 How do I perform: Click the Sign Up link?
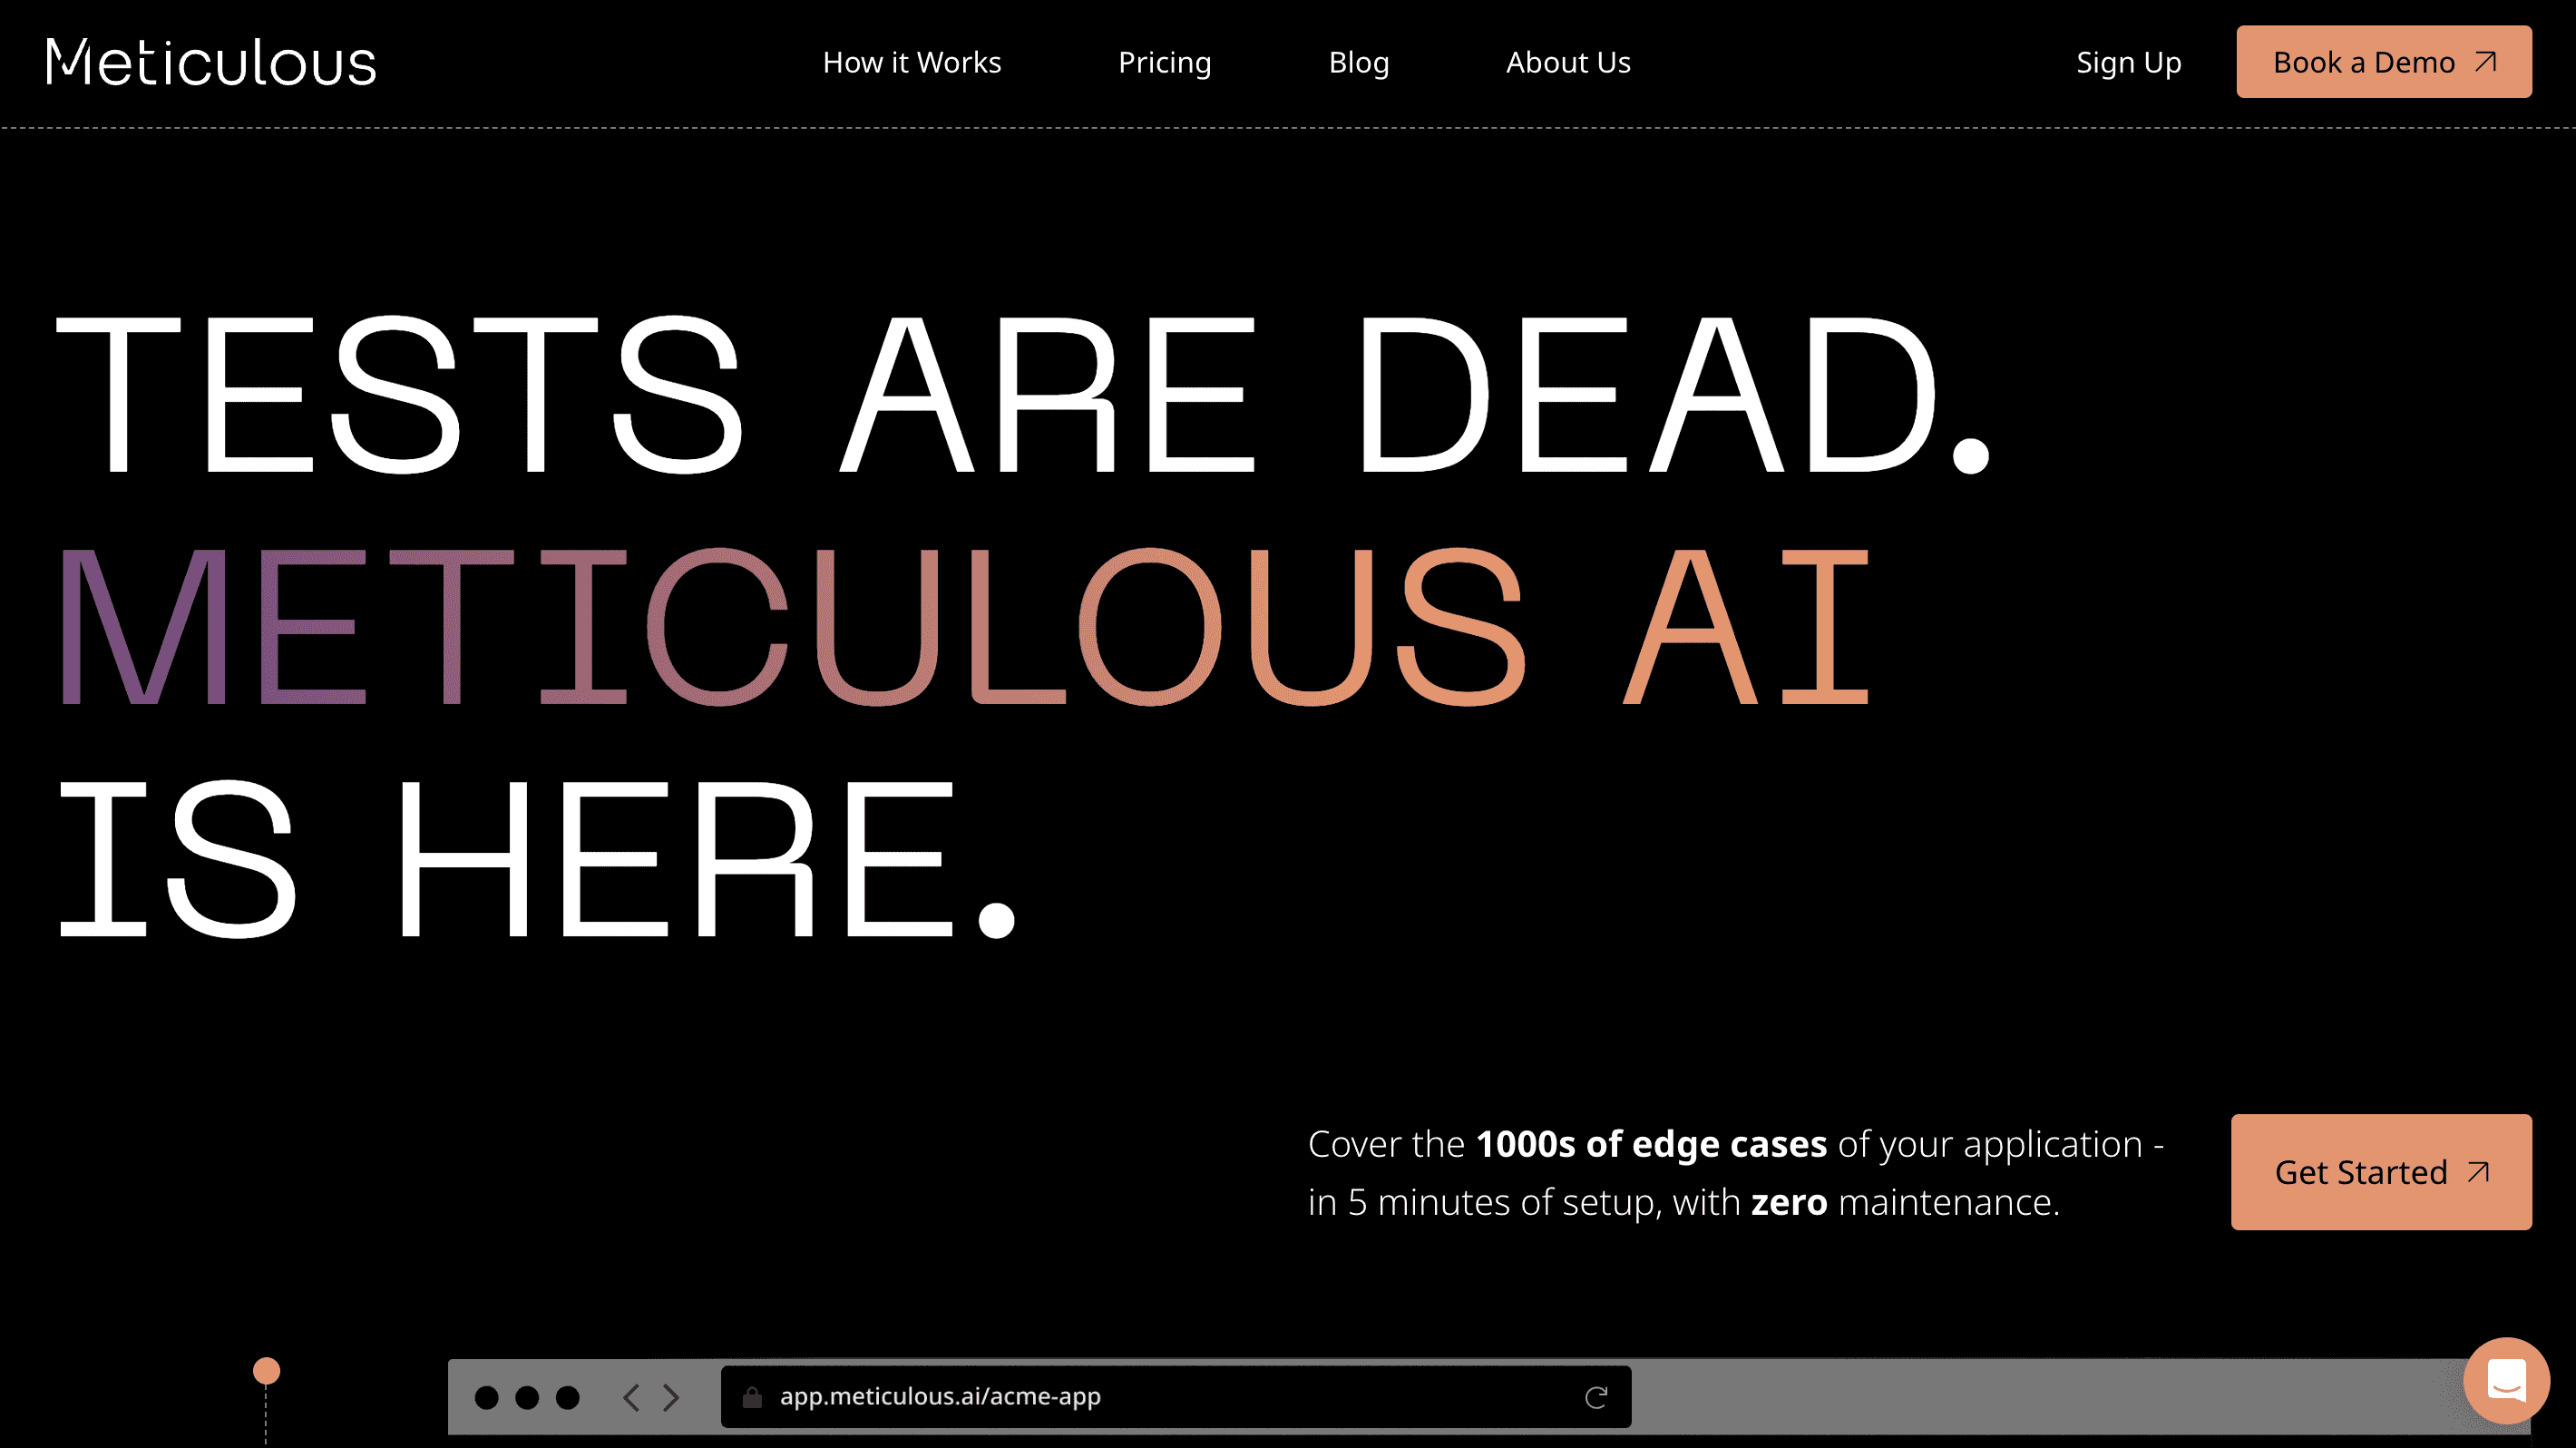[x=2128, y=62]
